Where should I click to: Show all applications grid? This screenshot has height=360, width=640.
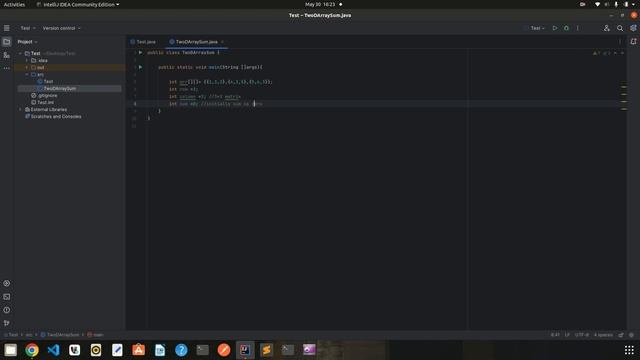point(629,350)
